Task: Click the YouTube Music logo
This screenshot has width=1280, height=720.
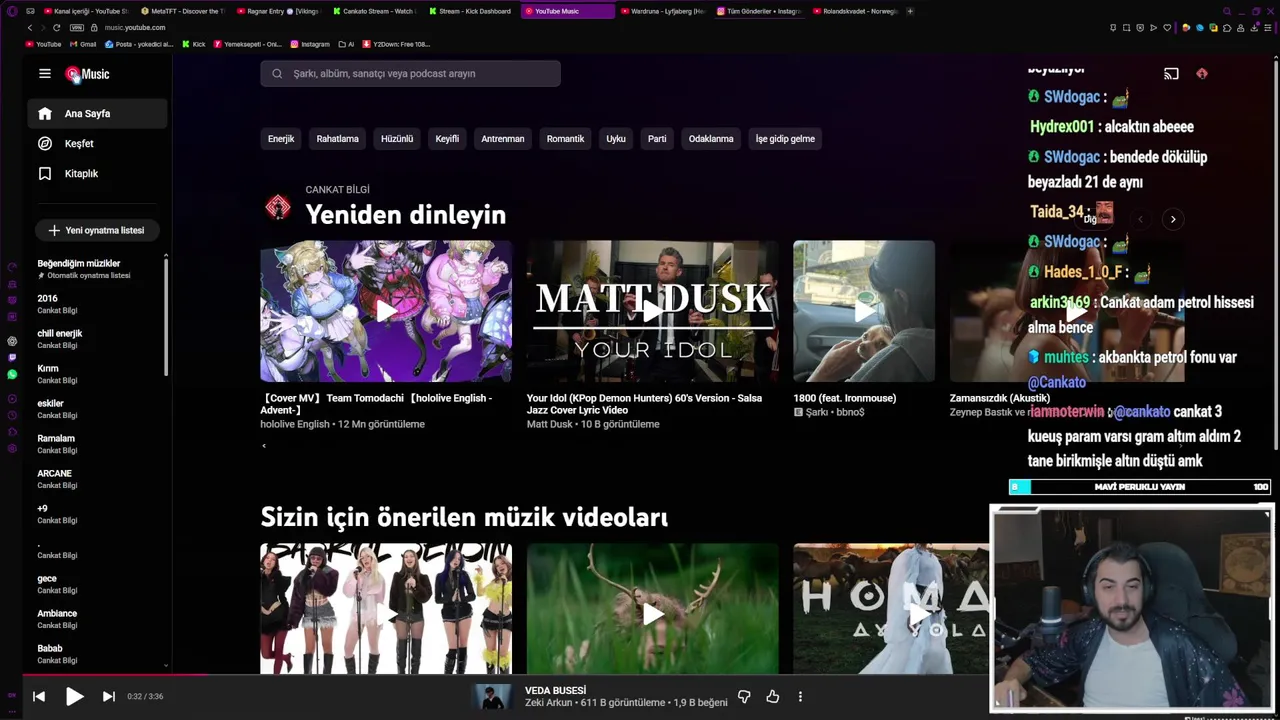Action: coord(87,74)
